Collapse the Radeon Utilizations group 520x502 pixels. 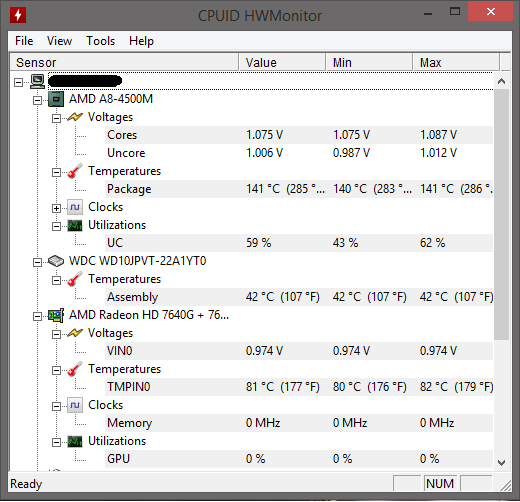click(x=56, y=442)
